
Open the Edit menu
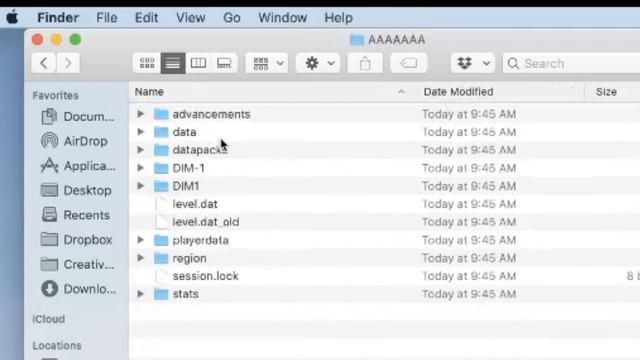pyautogui.click(x=147, y=18)
